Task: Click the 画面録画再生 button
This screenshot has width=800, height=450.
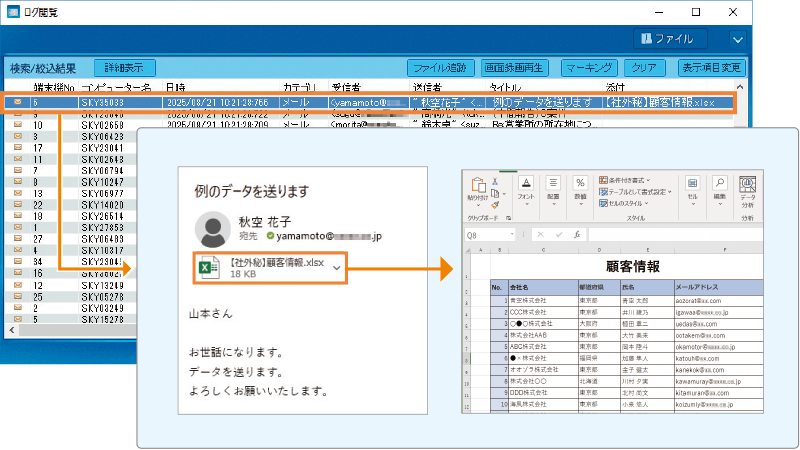Action: (x=514, y=68)
